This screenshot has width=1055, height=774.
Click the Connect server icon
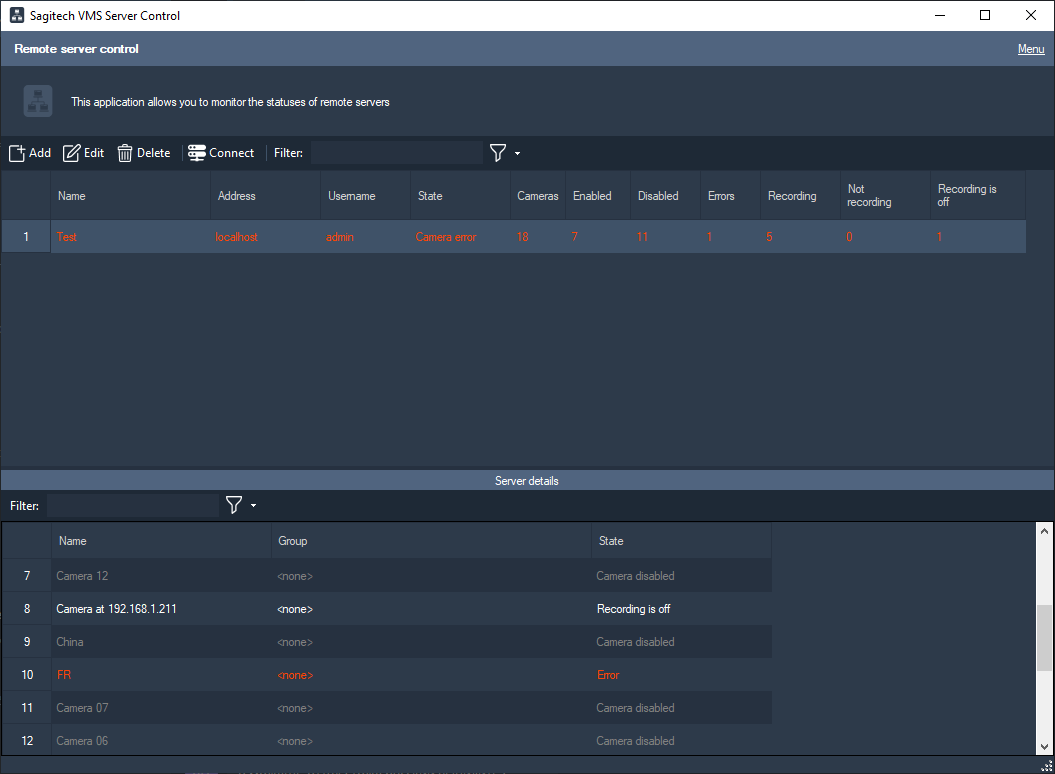[197, 153]
